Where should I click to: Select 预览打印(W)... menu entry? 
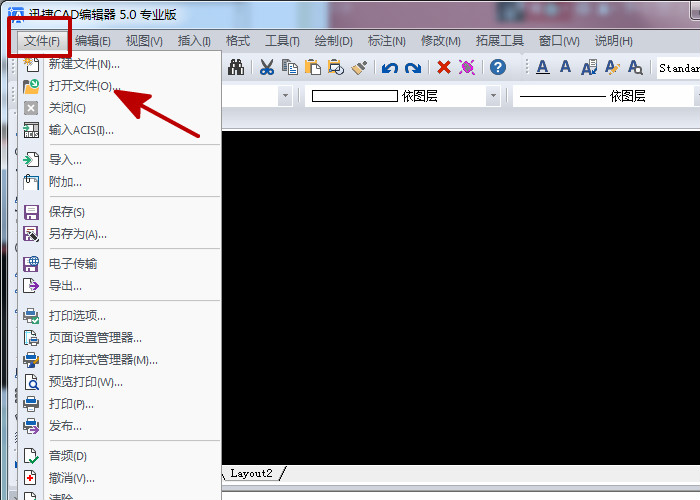point(86,382)
